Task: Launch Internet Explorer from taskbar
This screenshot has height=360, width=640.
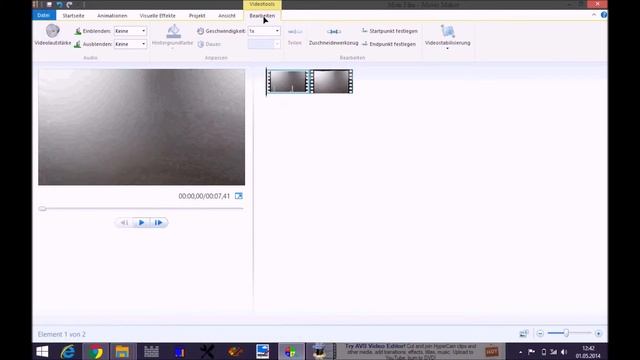Action: [x=68, y=351]
